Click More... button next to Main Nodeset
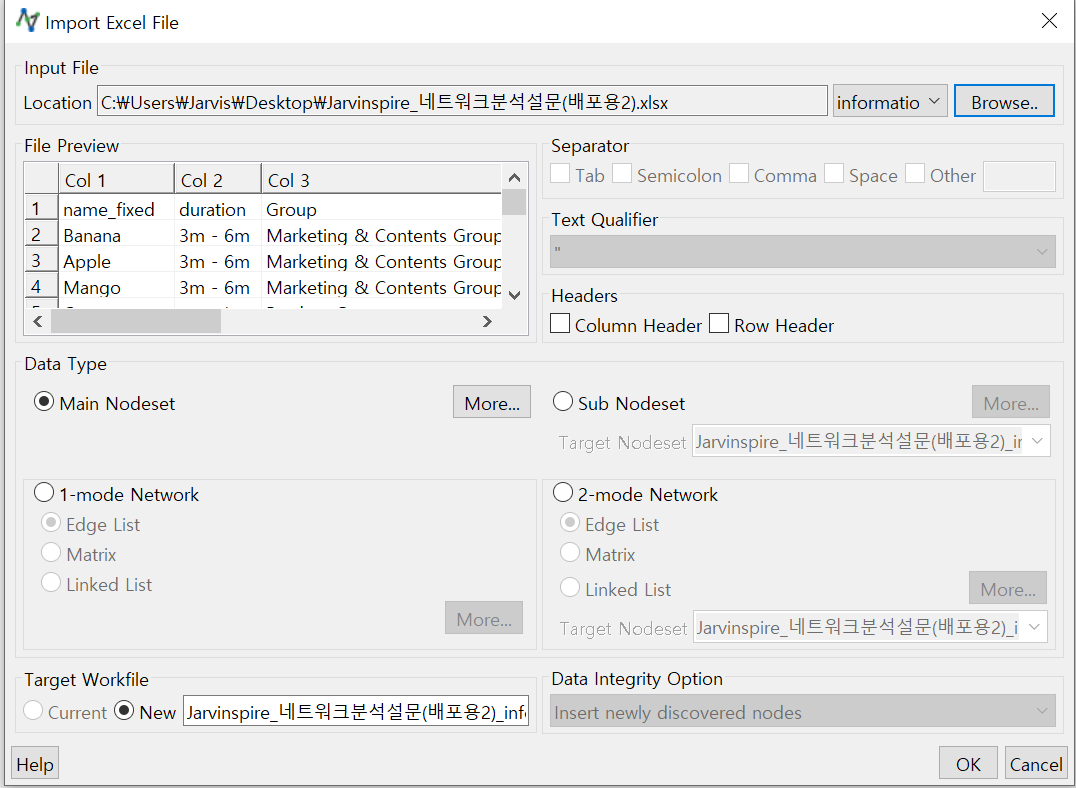The image size is (1076, 788). [x=492, y=402]
